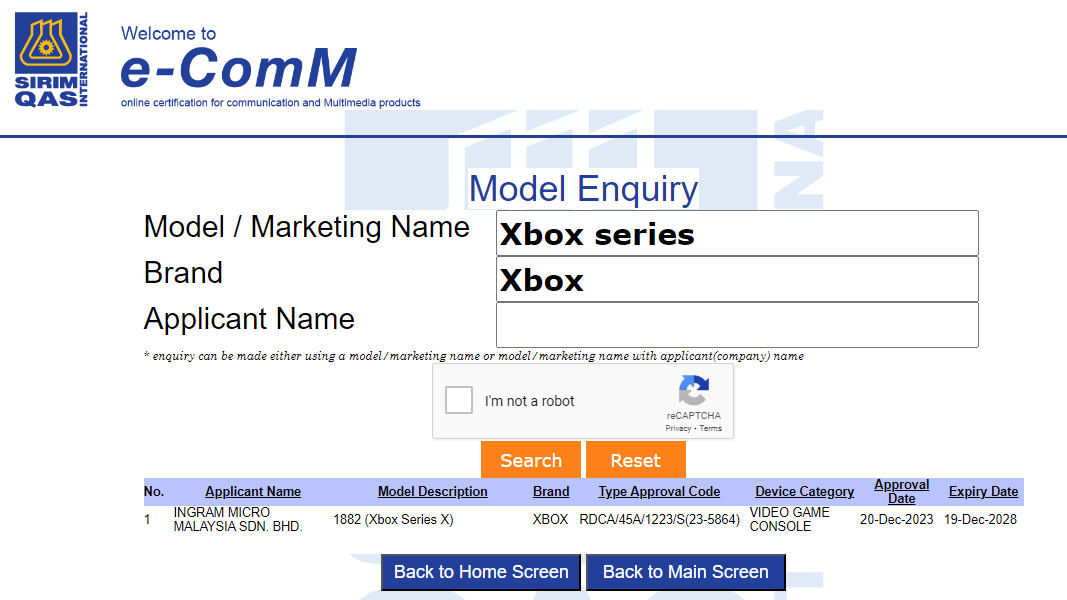Sort by Device Category column header
This screenshot has width=1067, height=600.
[x=804, y=492]
